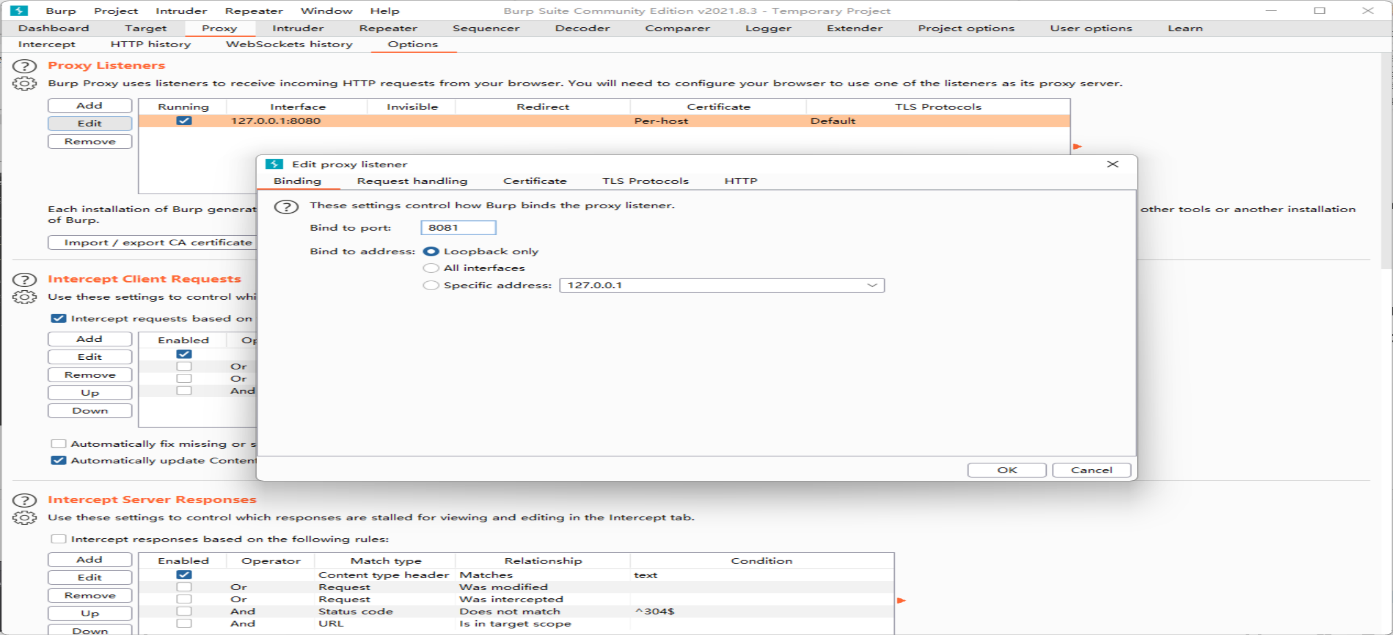Viewport: 1393px width, 635px height.
Task: Open the Project menu
Action: [116, 11]
